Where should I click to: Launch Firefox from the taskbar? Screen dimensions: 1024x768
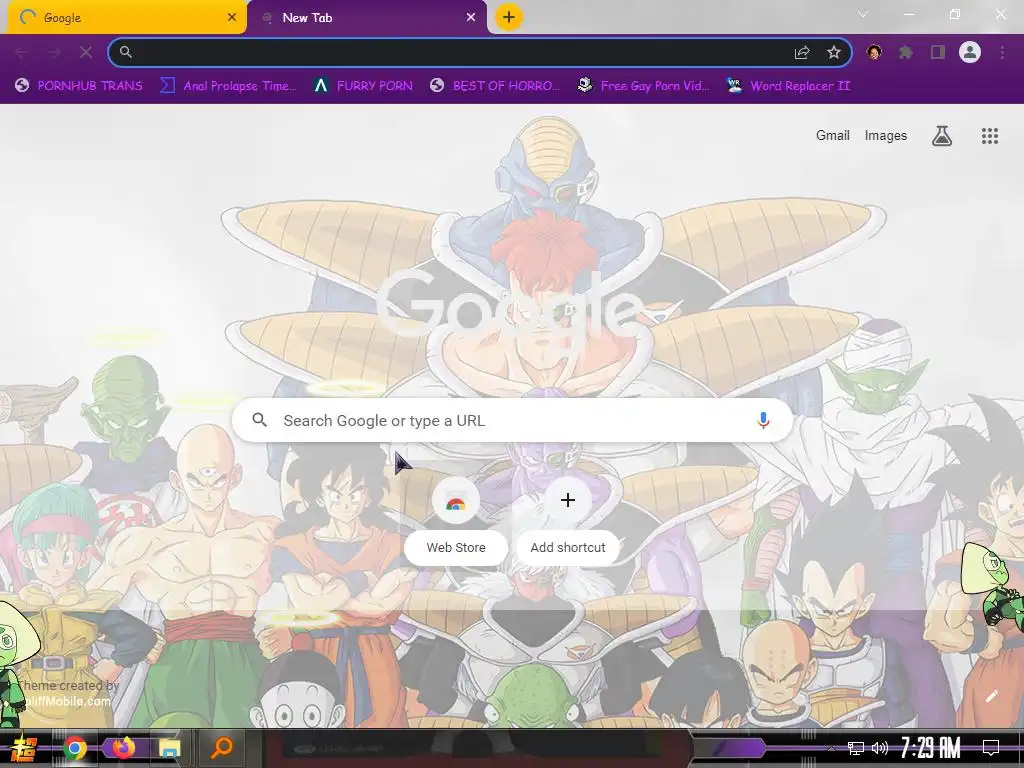pyautogui.click(x=123, y=747)
